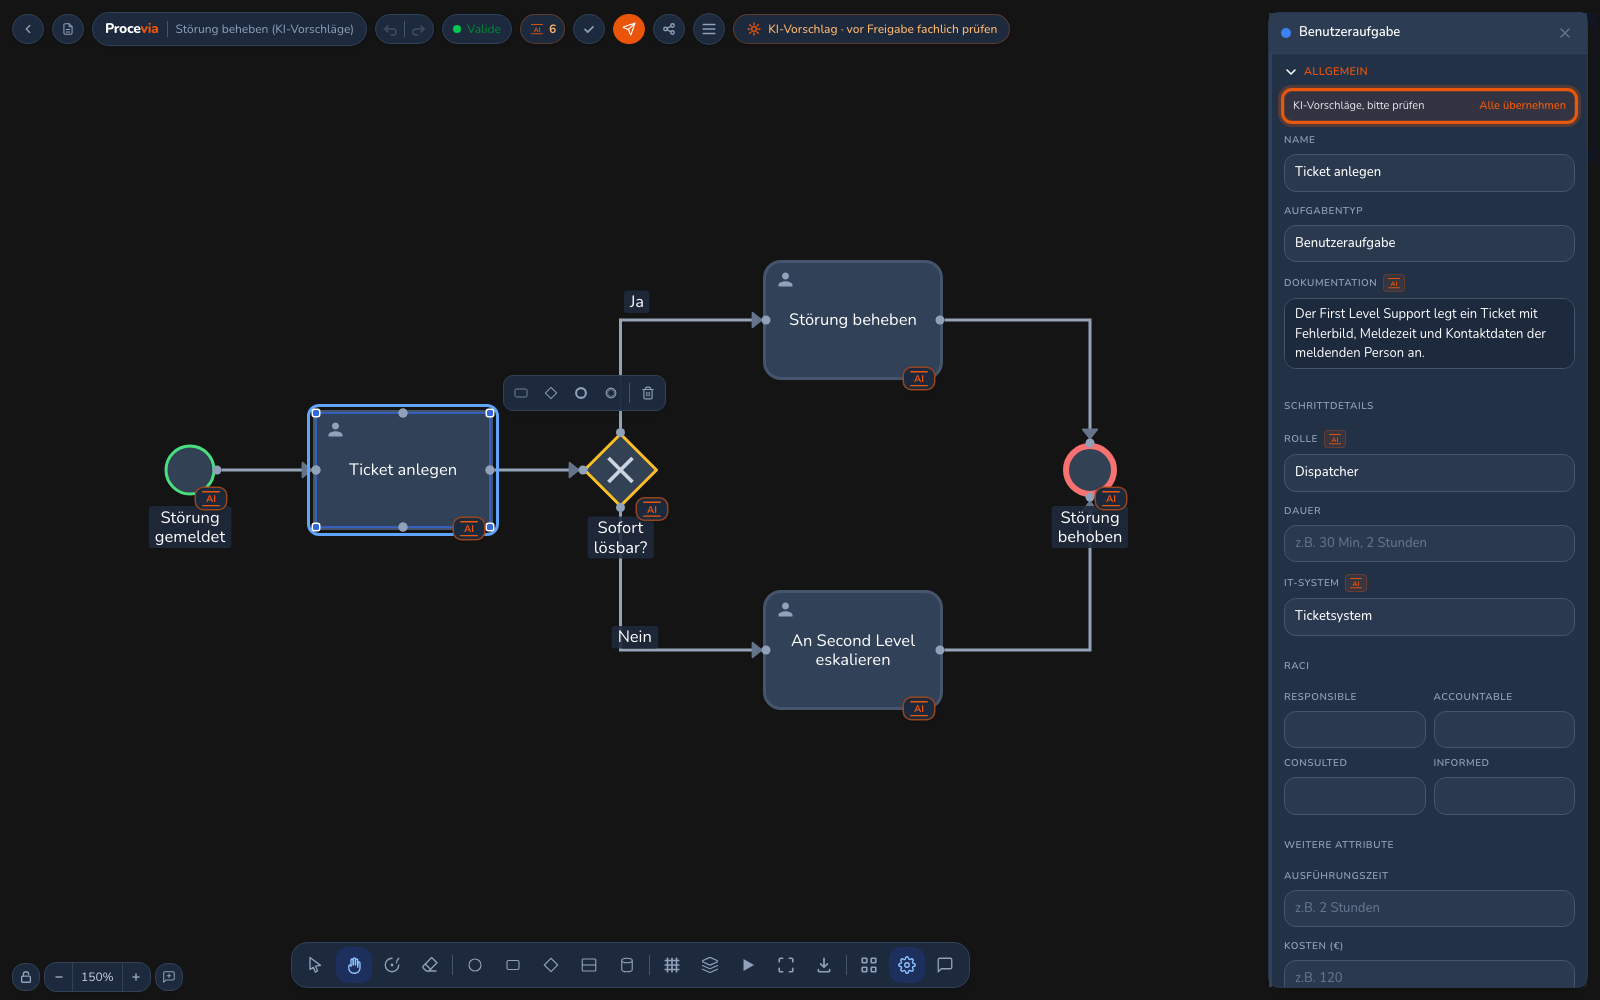Add a diamond gateway from the bottom toolbar
Image resolution: width=1600 pixels, height=1000 pixels.
(x=551, y=965)
